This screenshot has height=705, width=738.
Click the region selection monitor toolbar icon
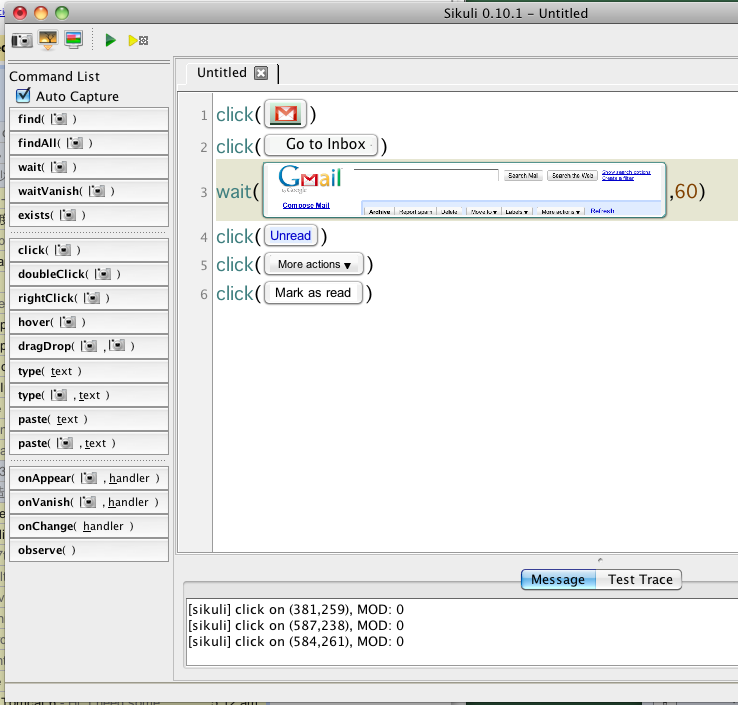click(74, 40)
